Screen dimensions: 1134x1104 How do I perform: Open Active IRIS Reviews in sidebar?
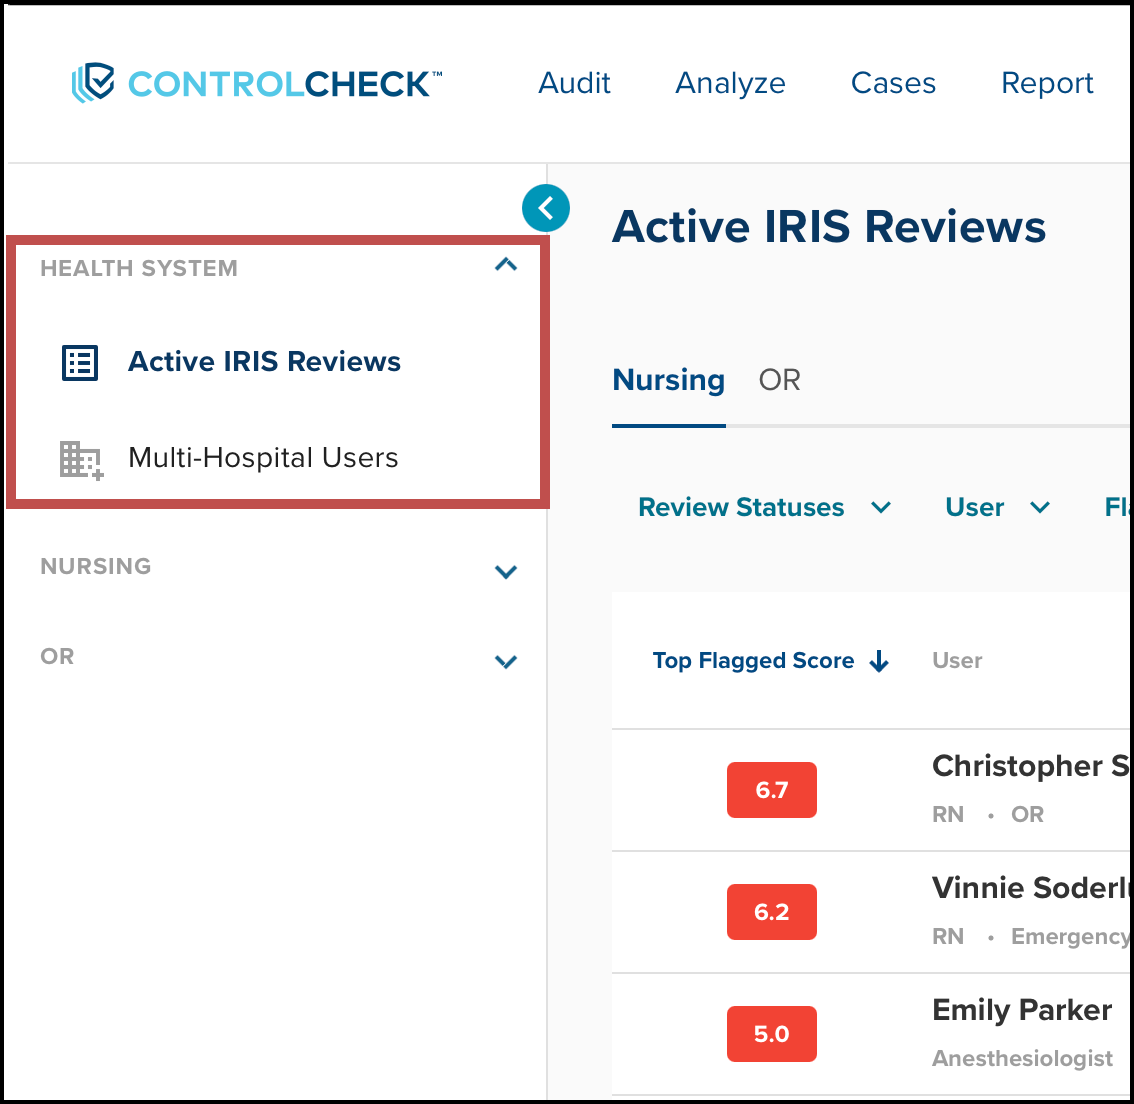pos(264,361)
